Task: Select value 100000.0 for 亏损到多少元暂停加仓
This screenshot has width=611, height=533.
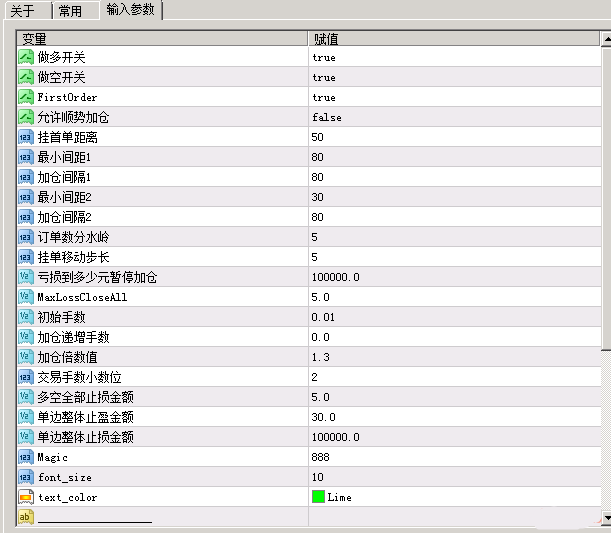Action: click(x=336, y=277)
